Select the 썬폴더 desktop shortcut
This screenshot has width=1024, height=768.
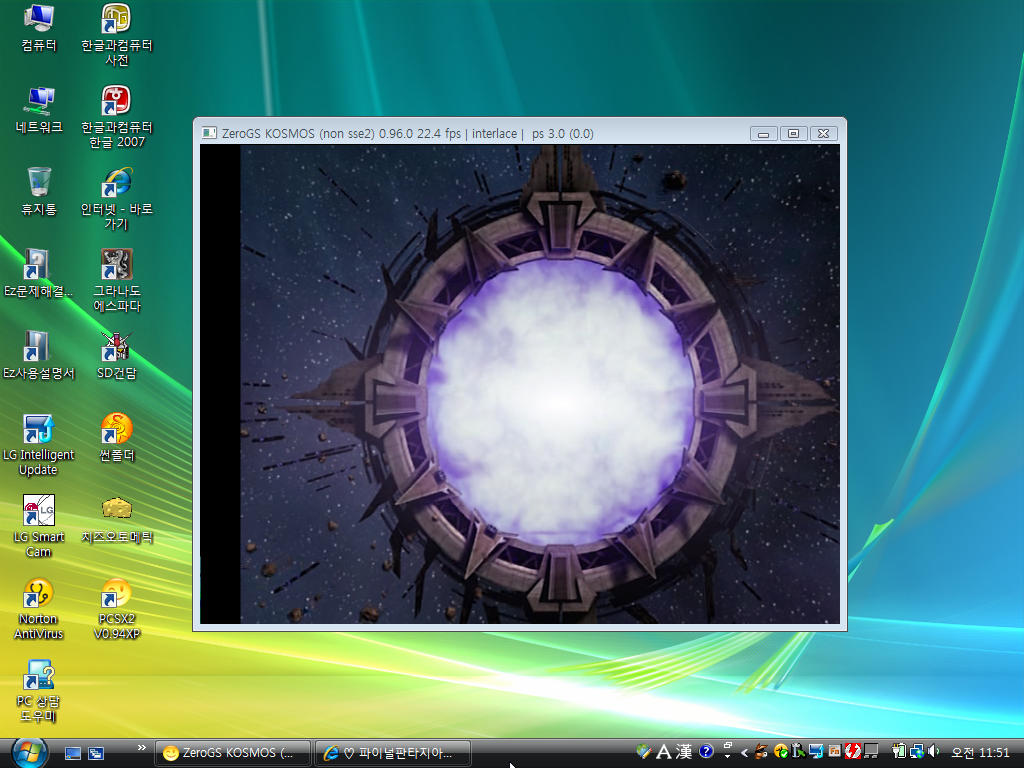click(116, 438)
